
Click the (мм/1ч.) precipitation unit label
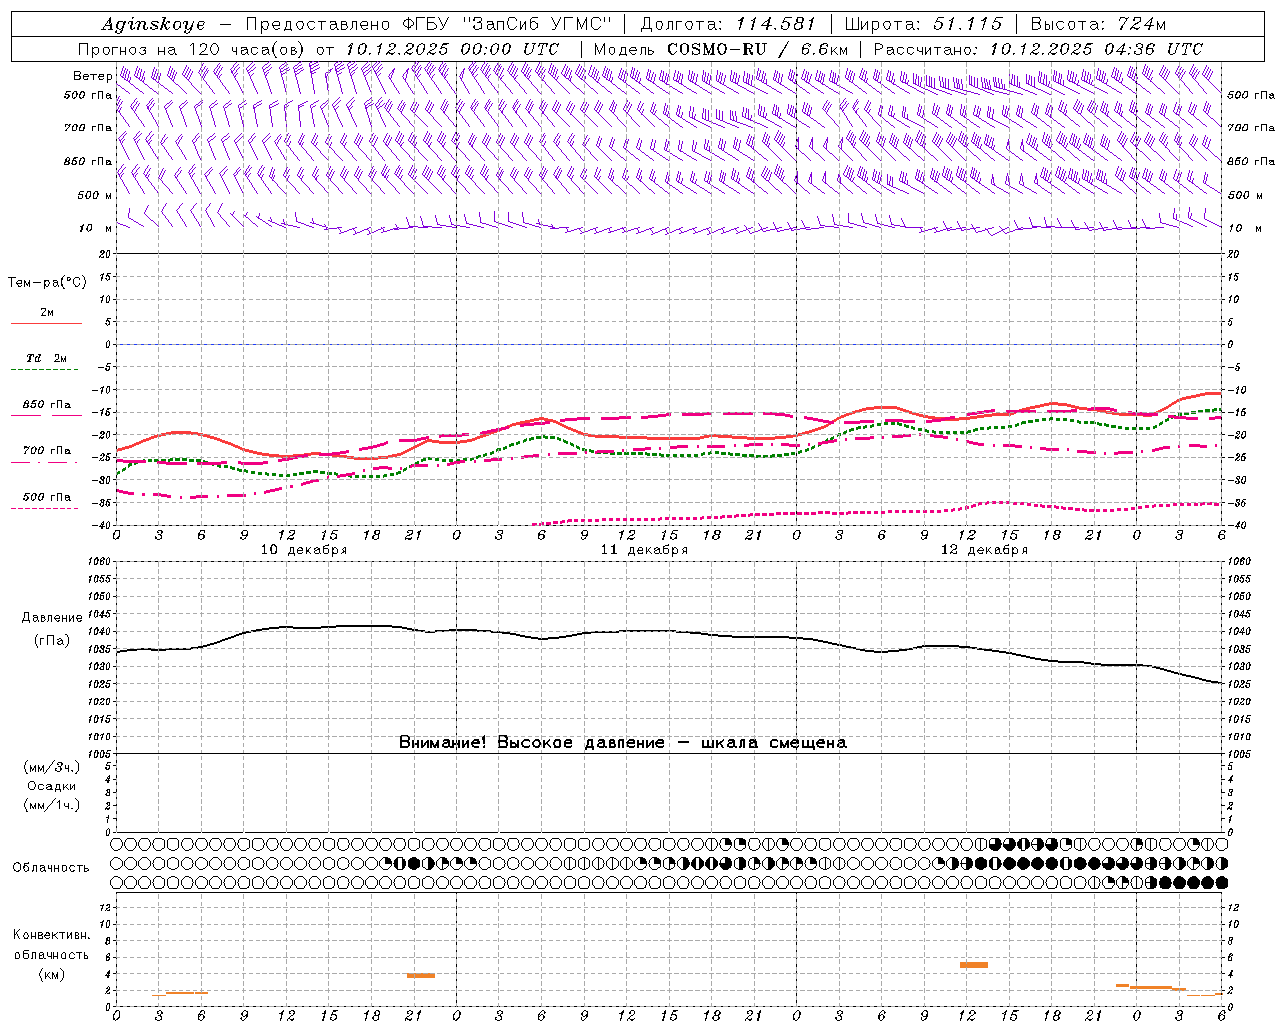[52, 805]
